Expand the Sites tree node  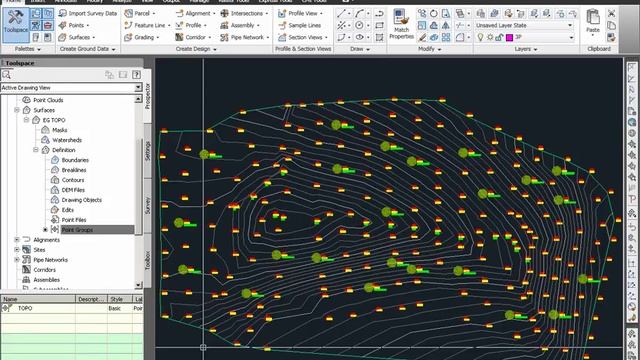(17, 250)
